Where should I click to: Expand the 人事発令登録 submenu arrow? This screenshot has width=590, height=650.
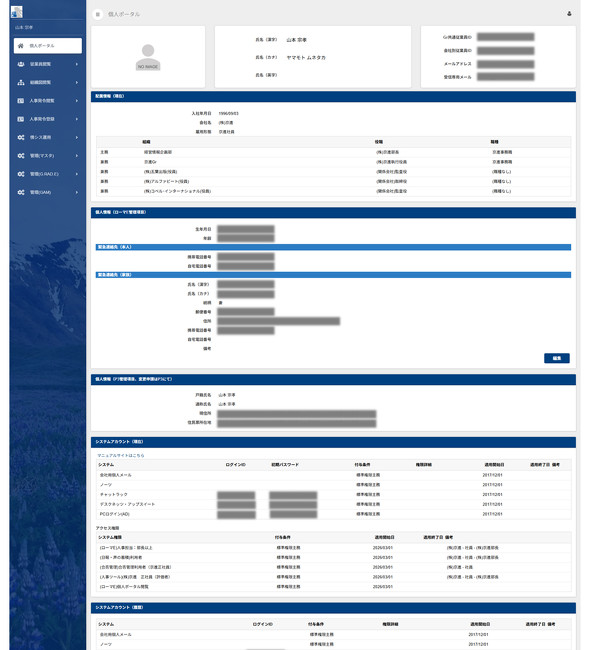click(x=77, y=119)
